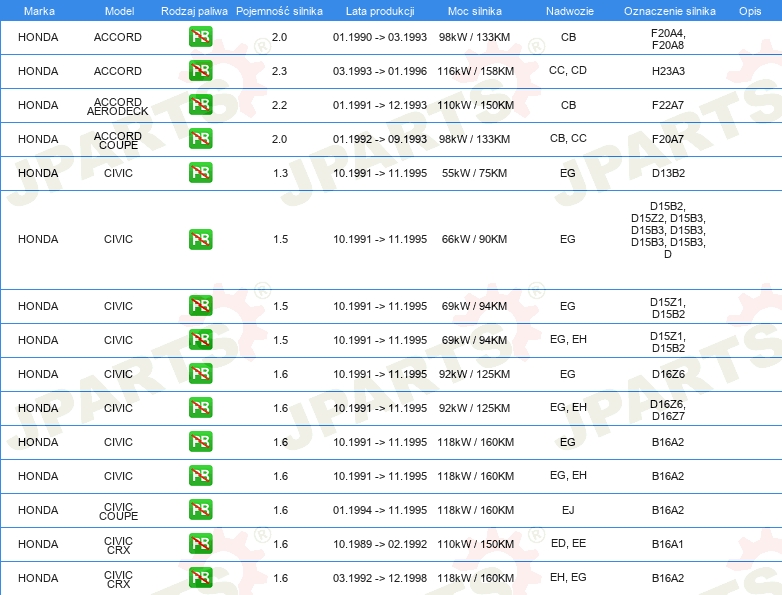Click date range 01.1992 -> 09.1993
The image size is (782, 595).
[380, 139]
